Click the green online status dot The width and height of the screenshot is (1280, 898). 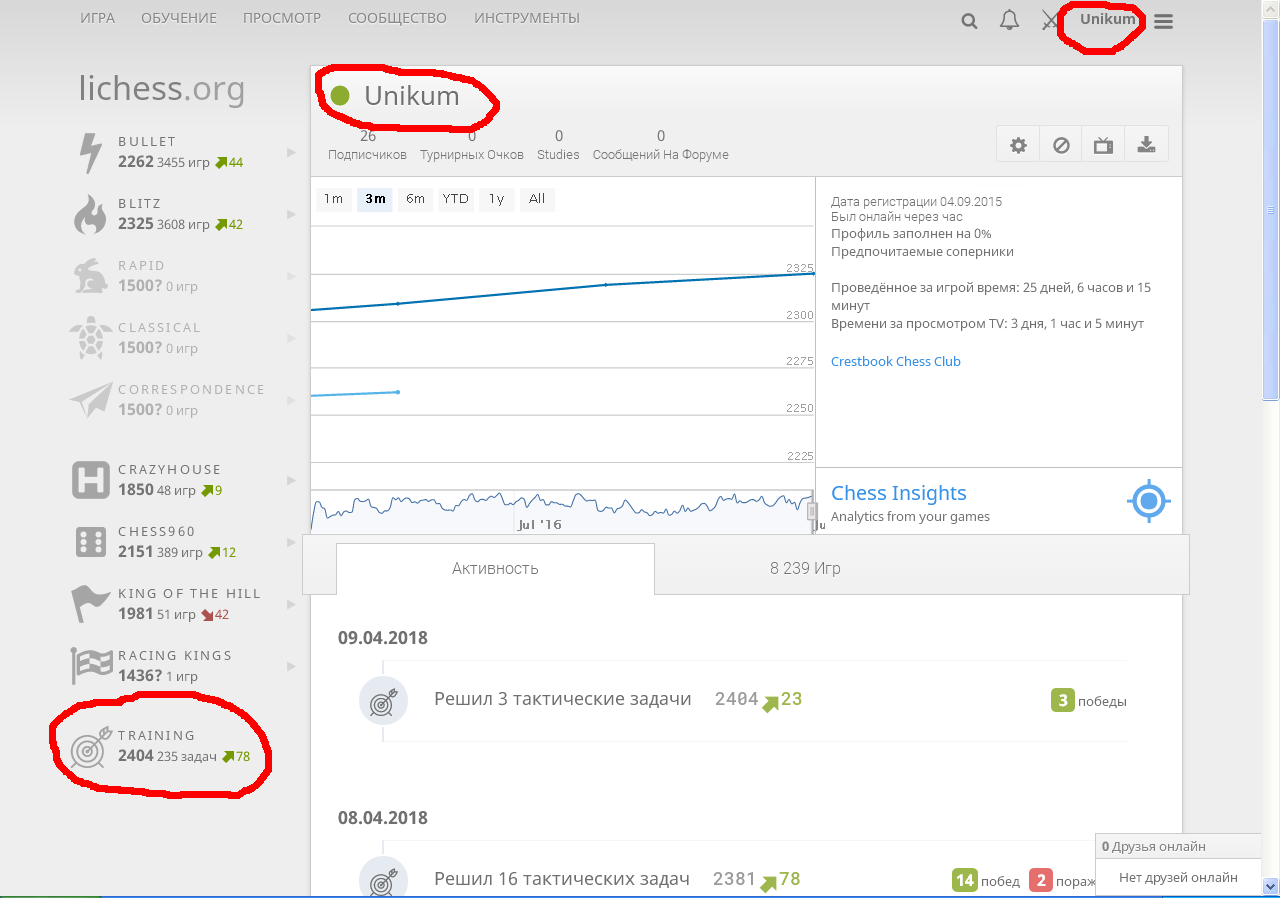[340, 96]
